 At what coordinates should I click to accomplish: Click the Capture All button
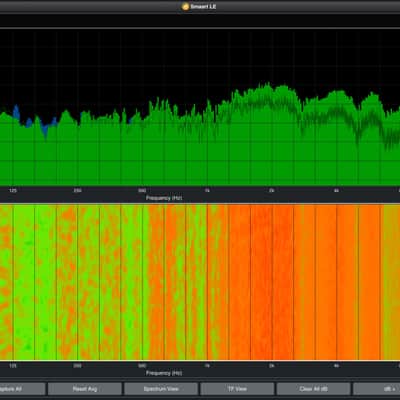click(22, 389)
